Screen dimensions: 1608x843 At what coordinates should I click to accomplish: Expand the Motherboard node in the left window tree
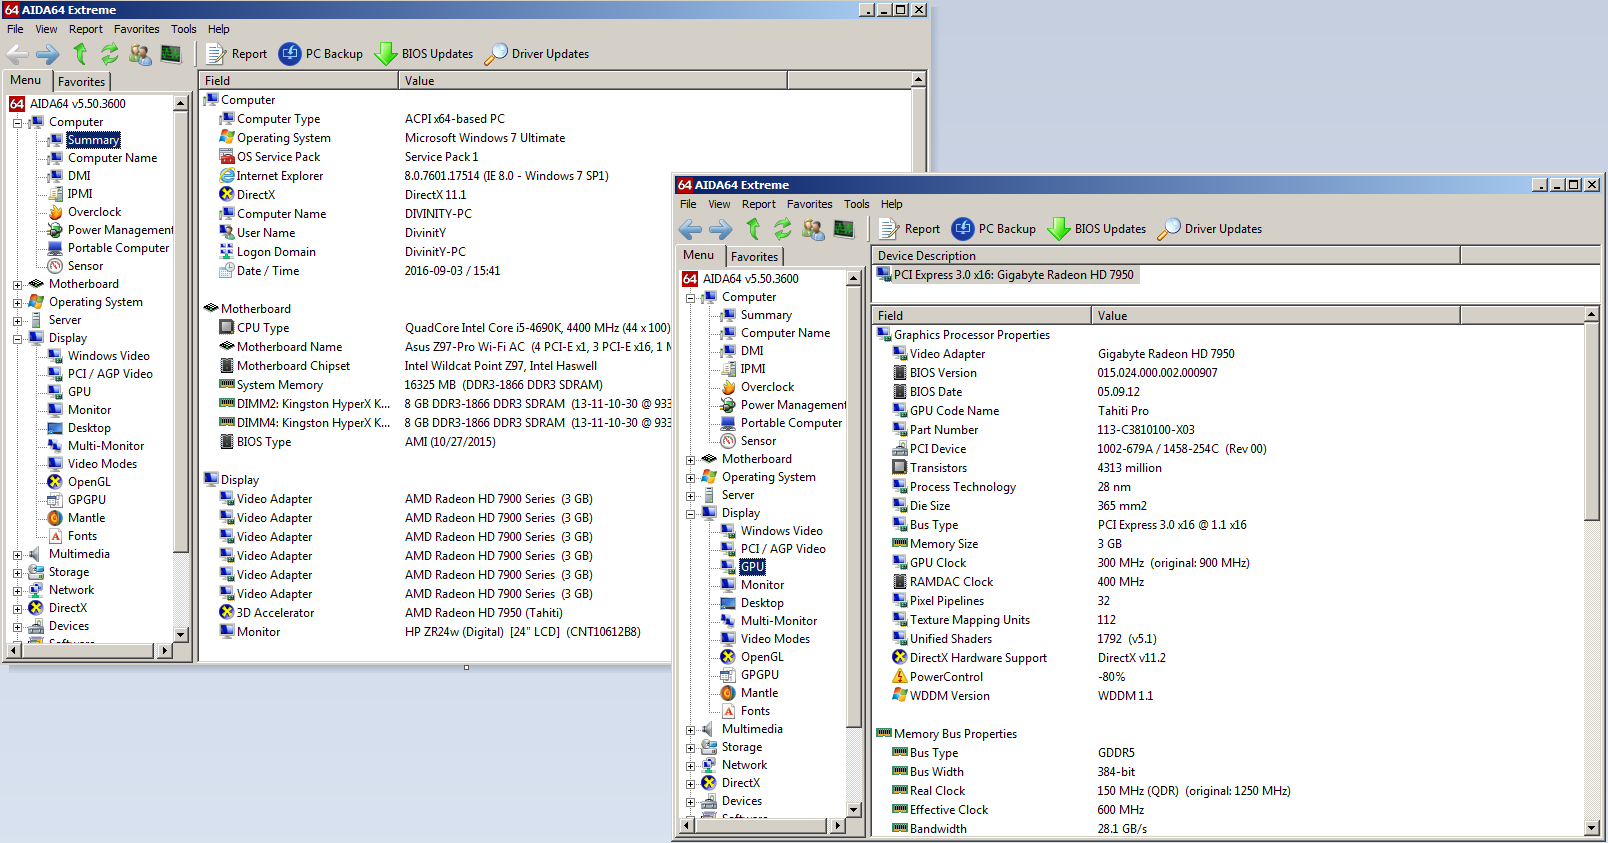click(x=17, y=285)
